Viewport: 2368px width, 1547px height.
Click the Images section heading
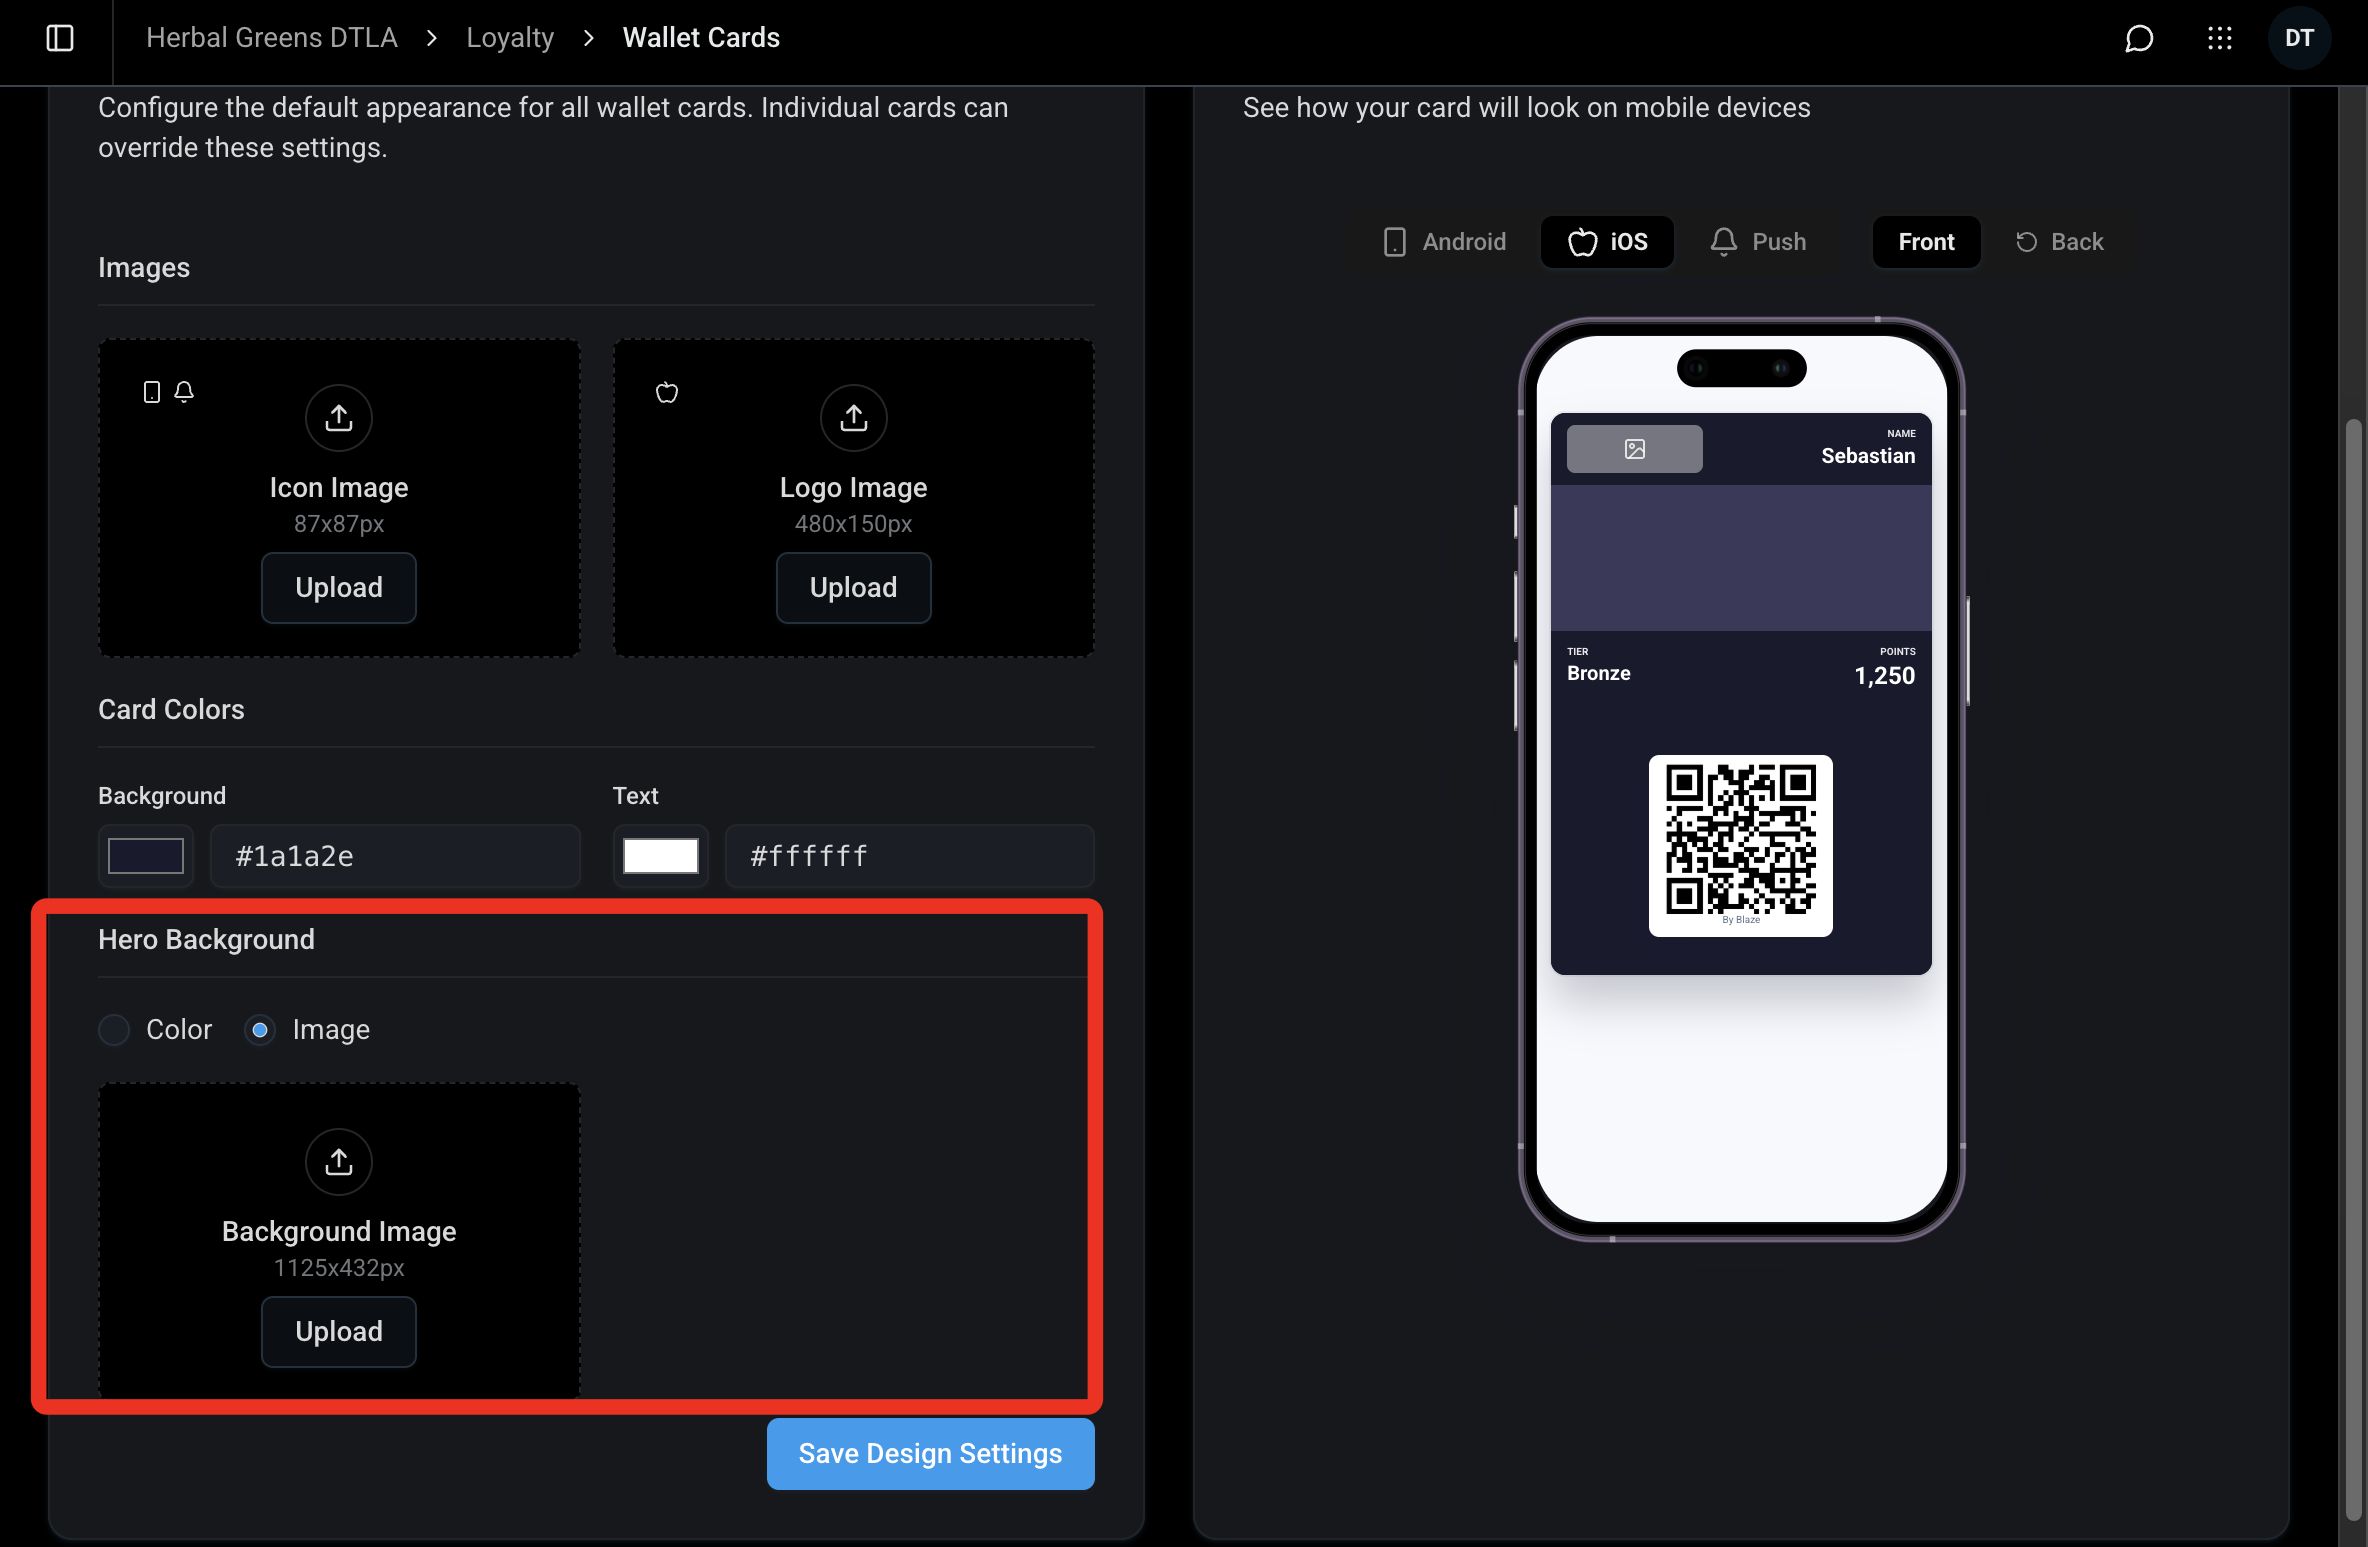(144, 268)
